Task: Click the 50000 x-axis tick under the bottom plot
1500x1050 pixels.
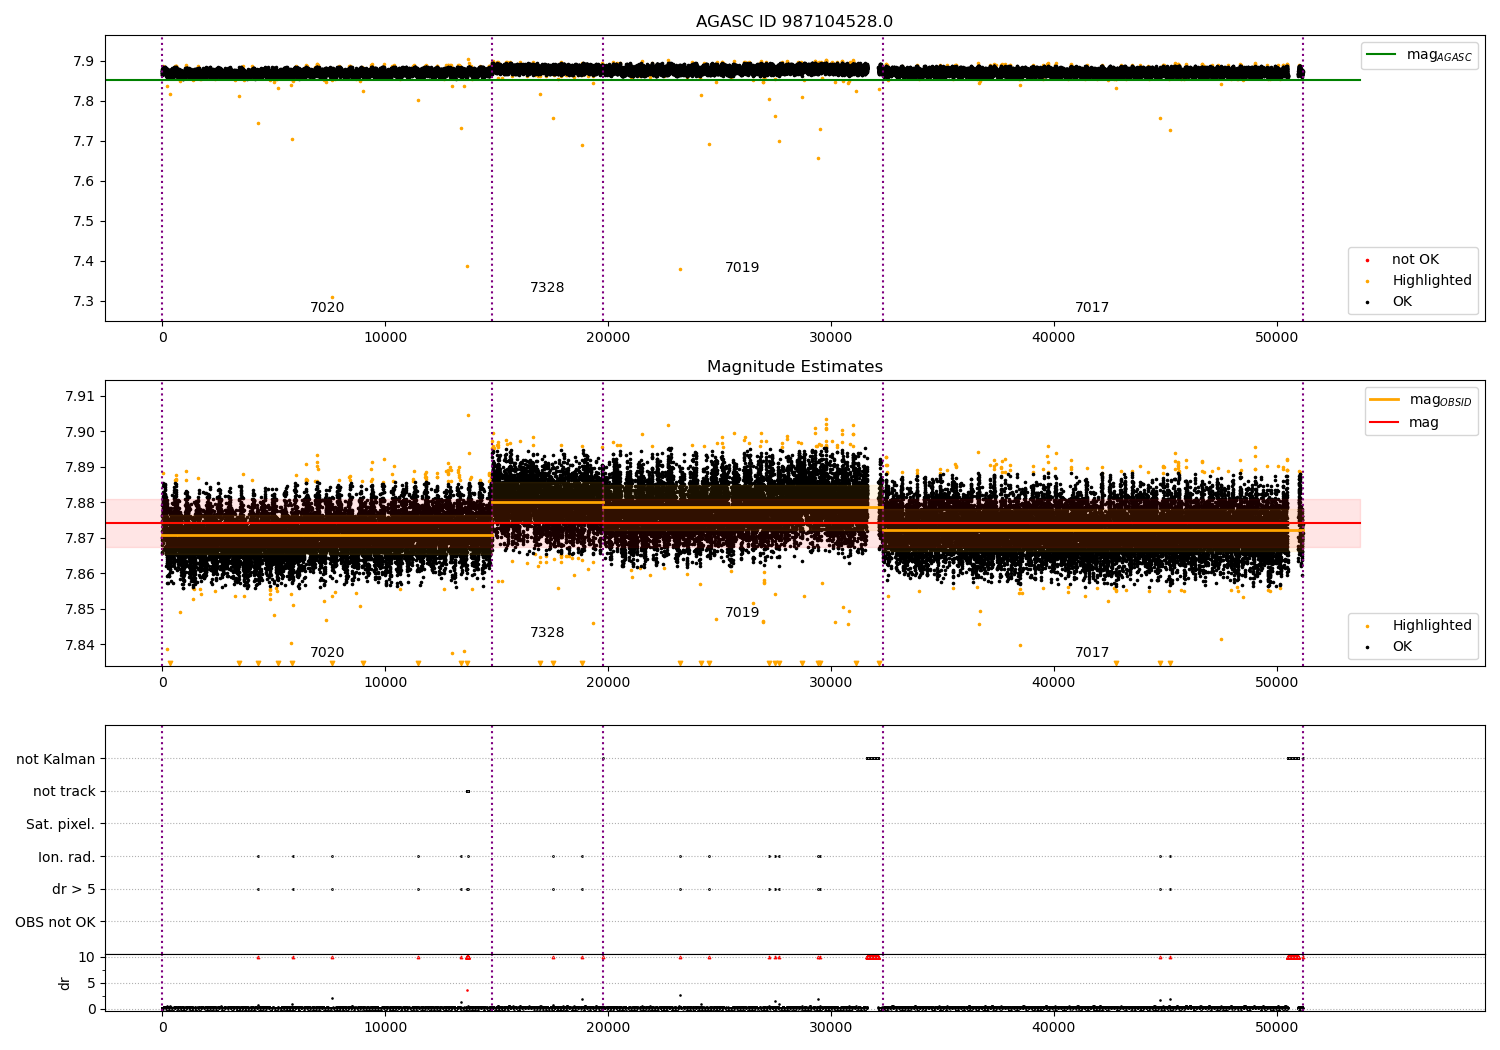Action: click(x=1277, y=1028)
